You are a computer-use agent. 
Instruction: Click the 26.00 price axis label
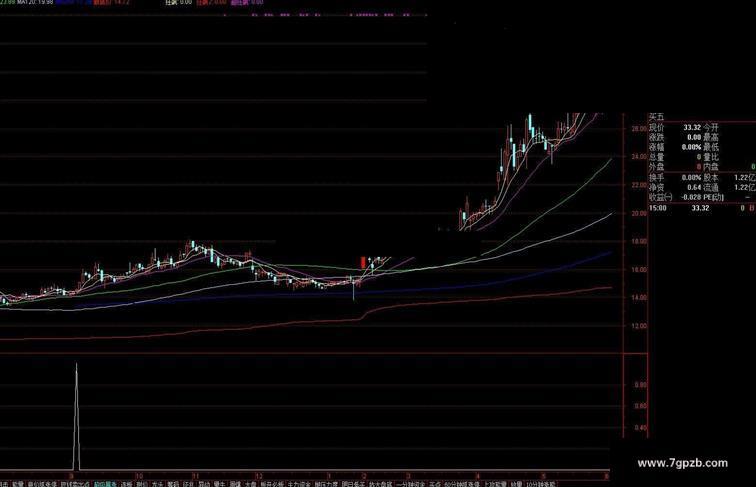pyautogui.click(x=639, y=129)
